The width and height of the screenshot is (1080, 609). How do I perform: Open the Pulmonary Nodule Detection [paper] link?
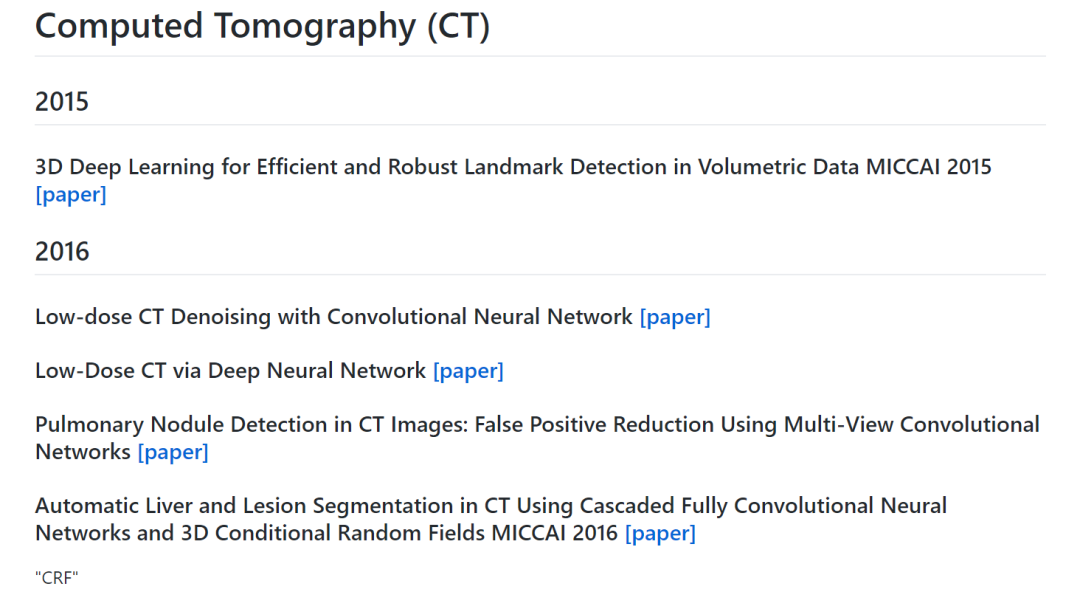(x=173, y=452)
